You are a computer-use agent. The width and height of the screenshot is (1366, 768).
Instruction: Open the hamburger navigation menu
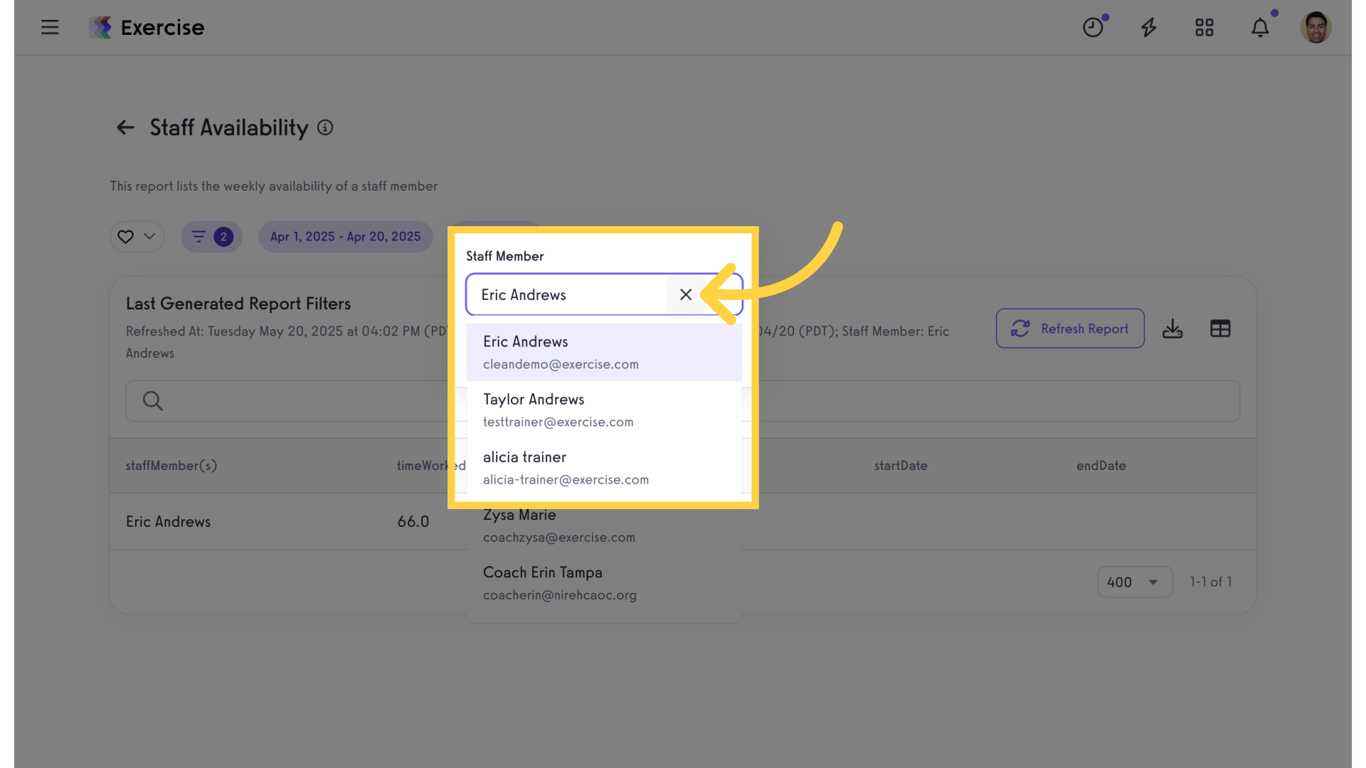tap(50, 28)
